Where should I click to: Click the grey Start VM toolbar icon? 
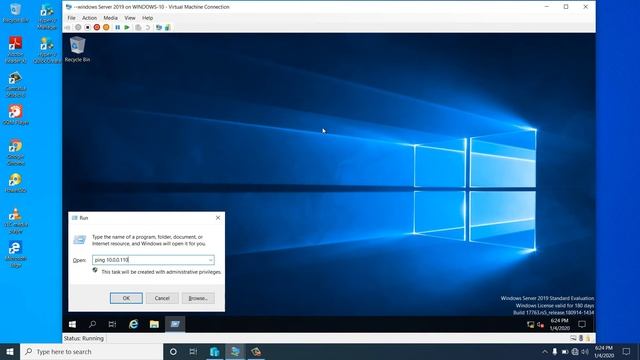click(78, 27)
